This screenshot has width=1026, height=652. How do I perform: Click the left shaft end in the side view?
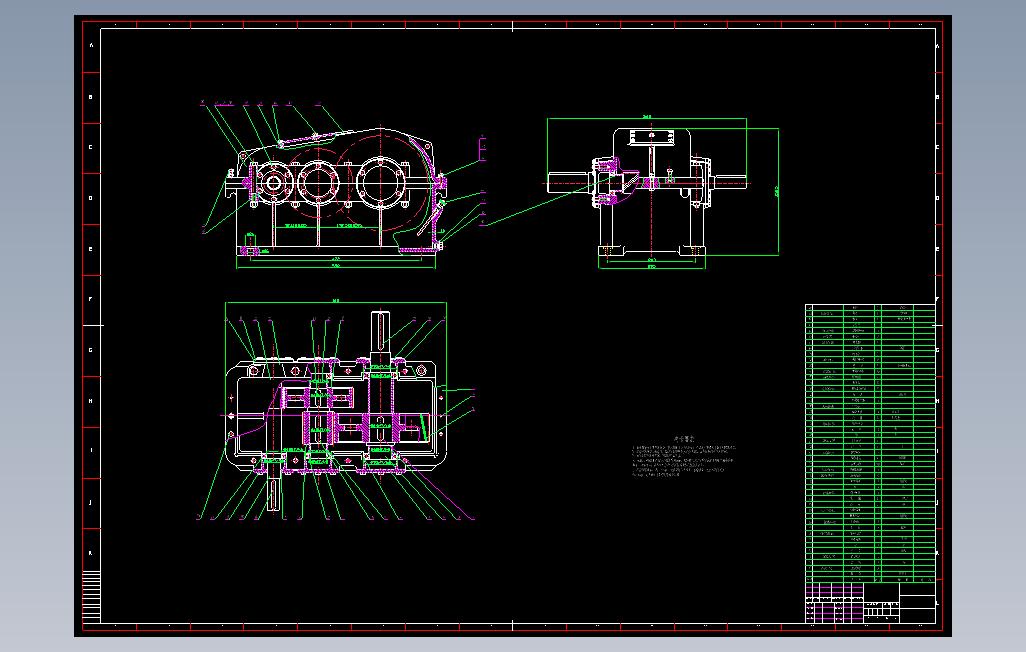pos(570,181)
